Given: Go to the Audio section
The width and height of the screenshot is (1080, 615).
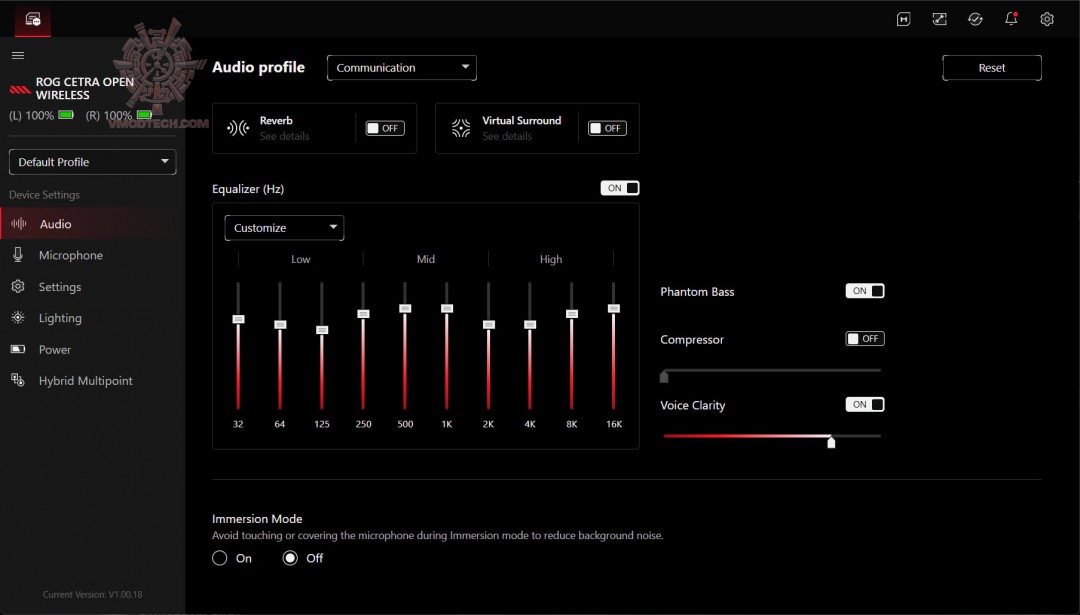Looking at the screenshot, I should pos(92,224).
